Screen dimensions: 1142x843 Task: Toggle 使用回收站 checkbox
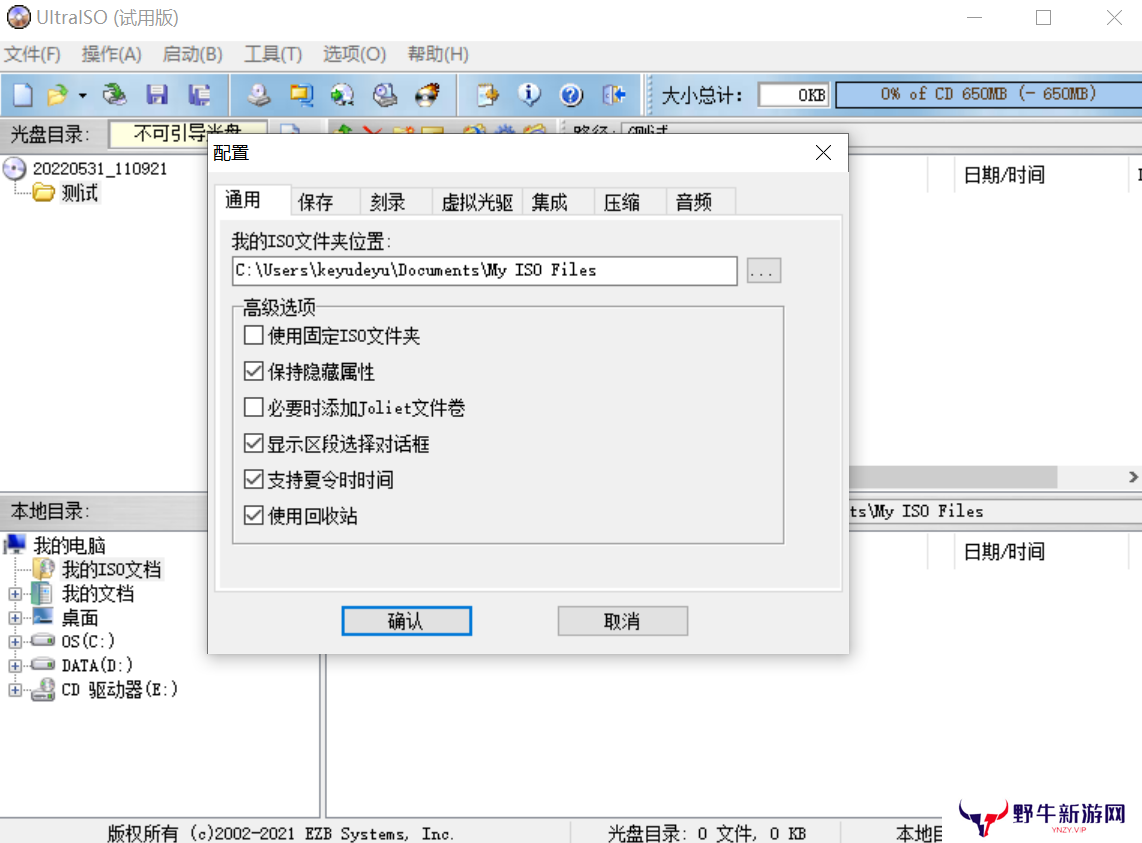[253, 515]
